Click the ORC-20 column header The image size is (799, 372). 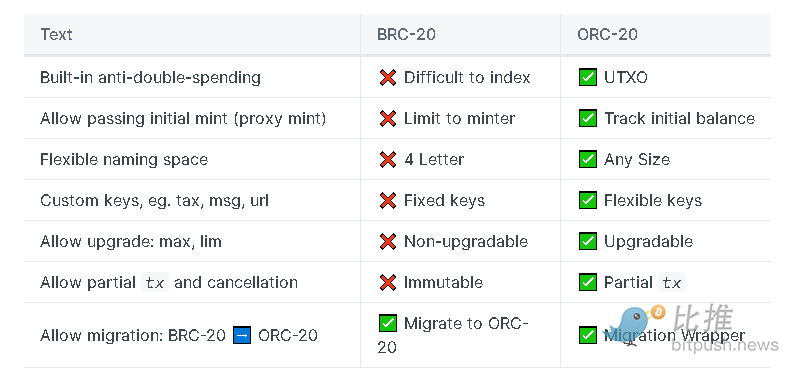pos(607,34)
